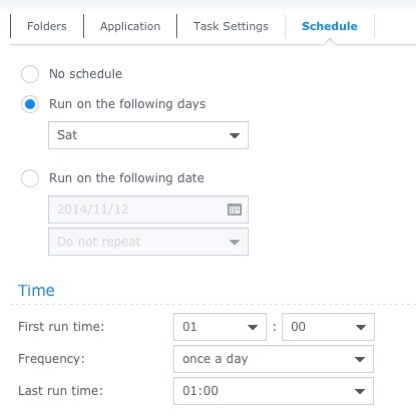The width and height of the screenshot is (416, 418).
Task: Click the 2014/11/12 date field
Action: (x=148, y=210)
